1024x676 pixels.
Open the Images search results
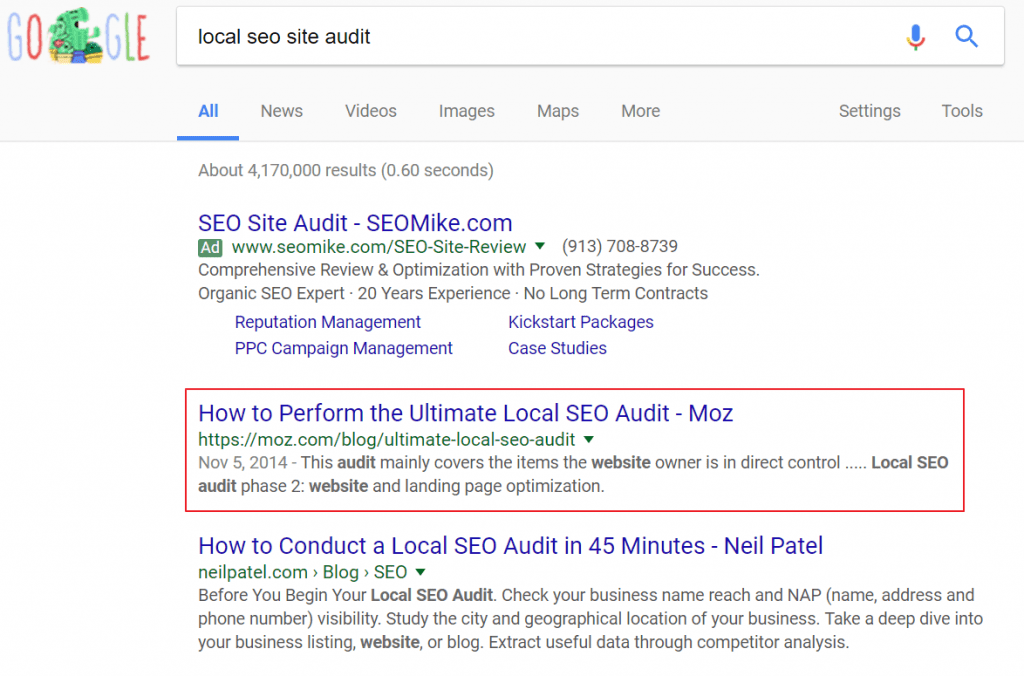click(466, 111)
